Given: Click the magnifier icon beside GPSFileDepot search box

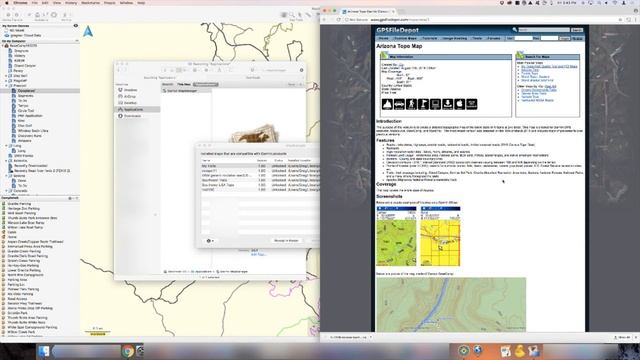Looking at the screenshot, I should (x=515, y=29).
